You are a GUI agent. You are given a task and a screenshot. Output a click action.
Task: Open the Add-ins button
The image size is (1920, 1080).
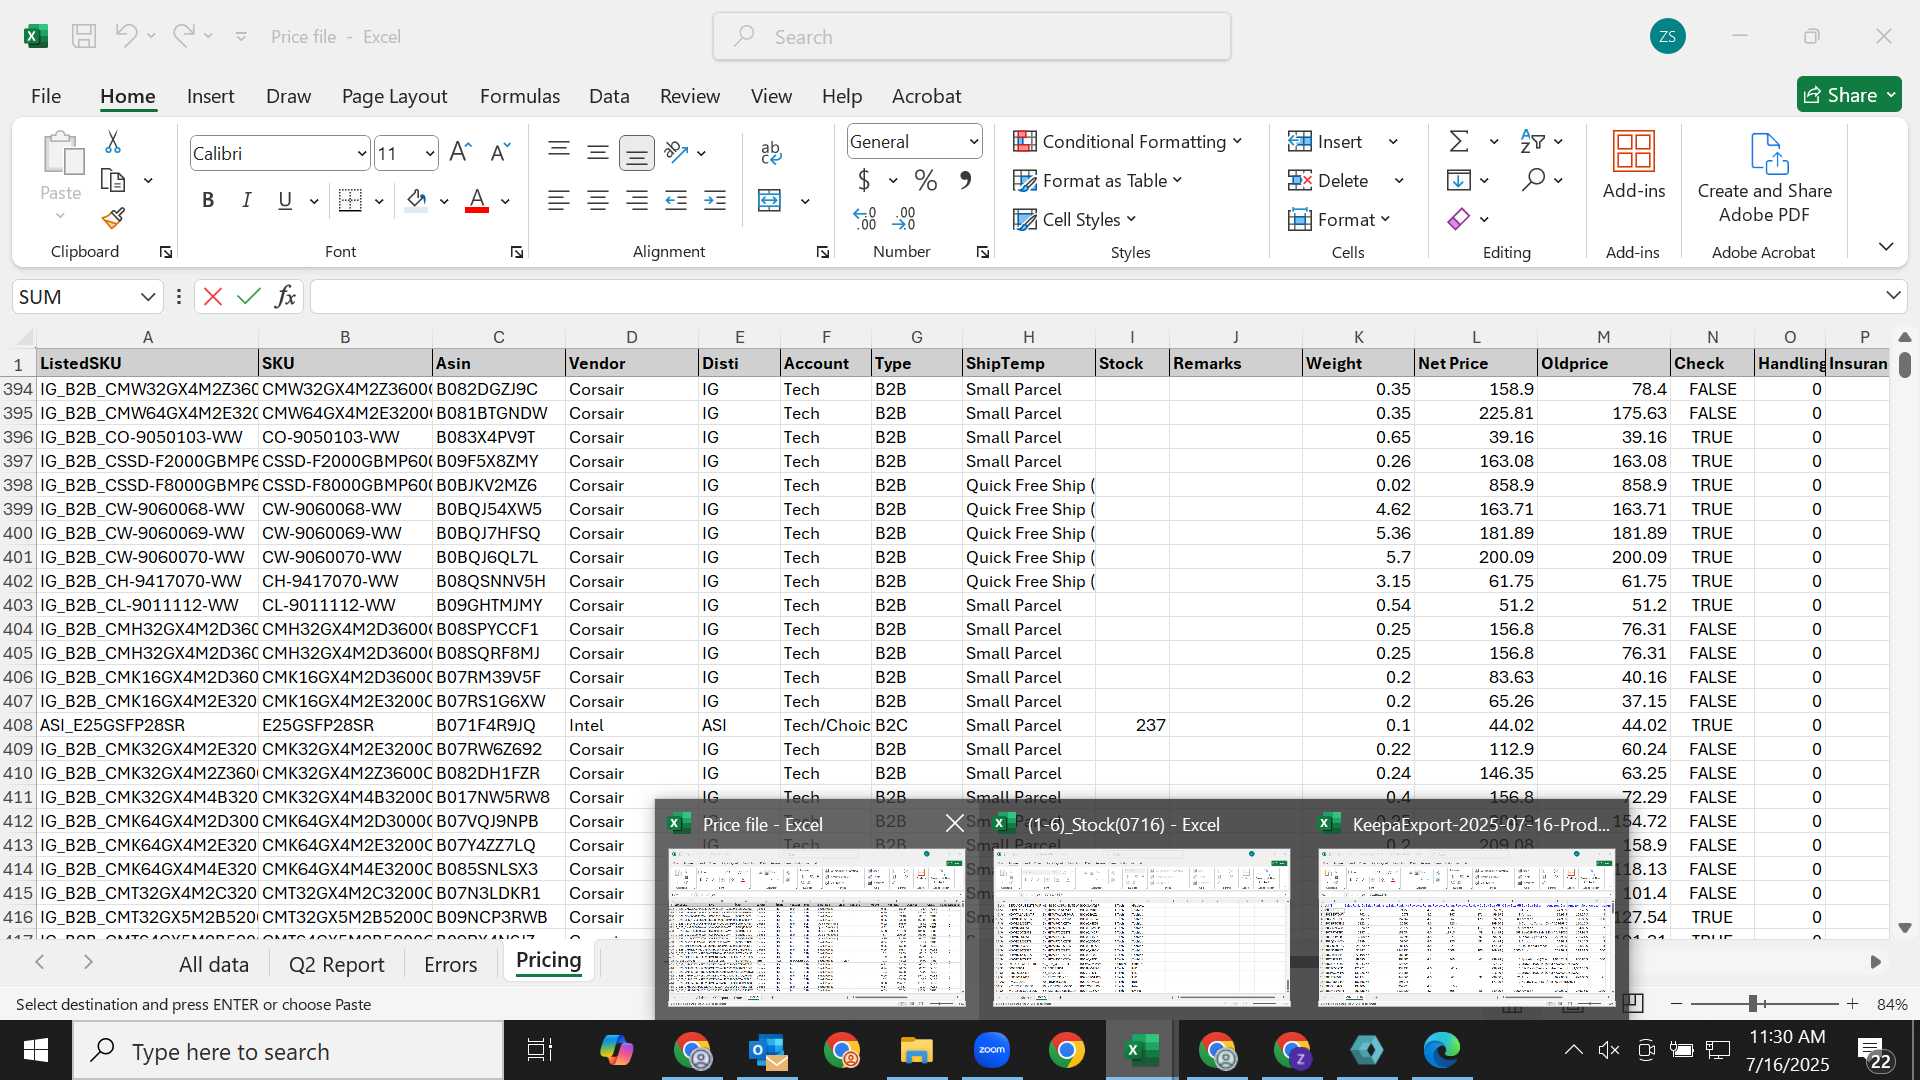click(x=1634, y=165)
